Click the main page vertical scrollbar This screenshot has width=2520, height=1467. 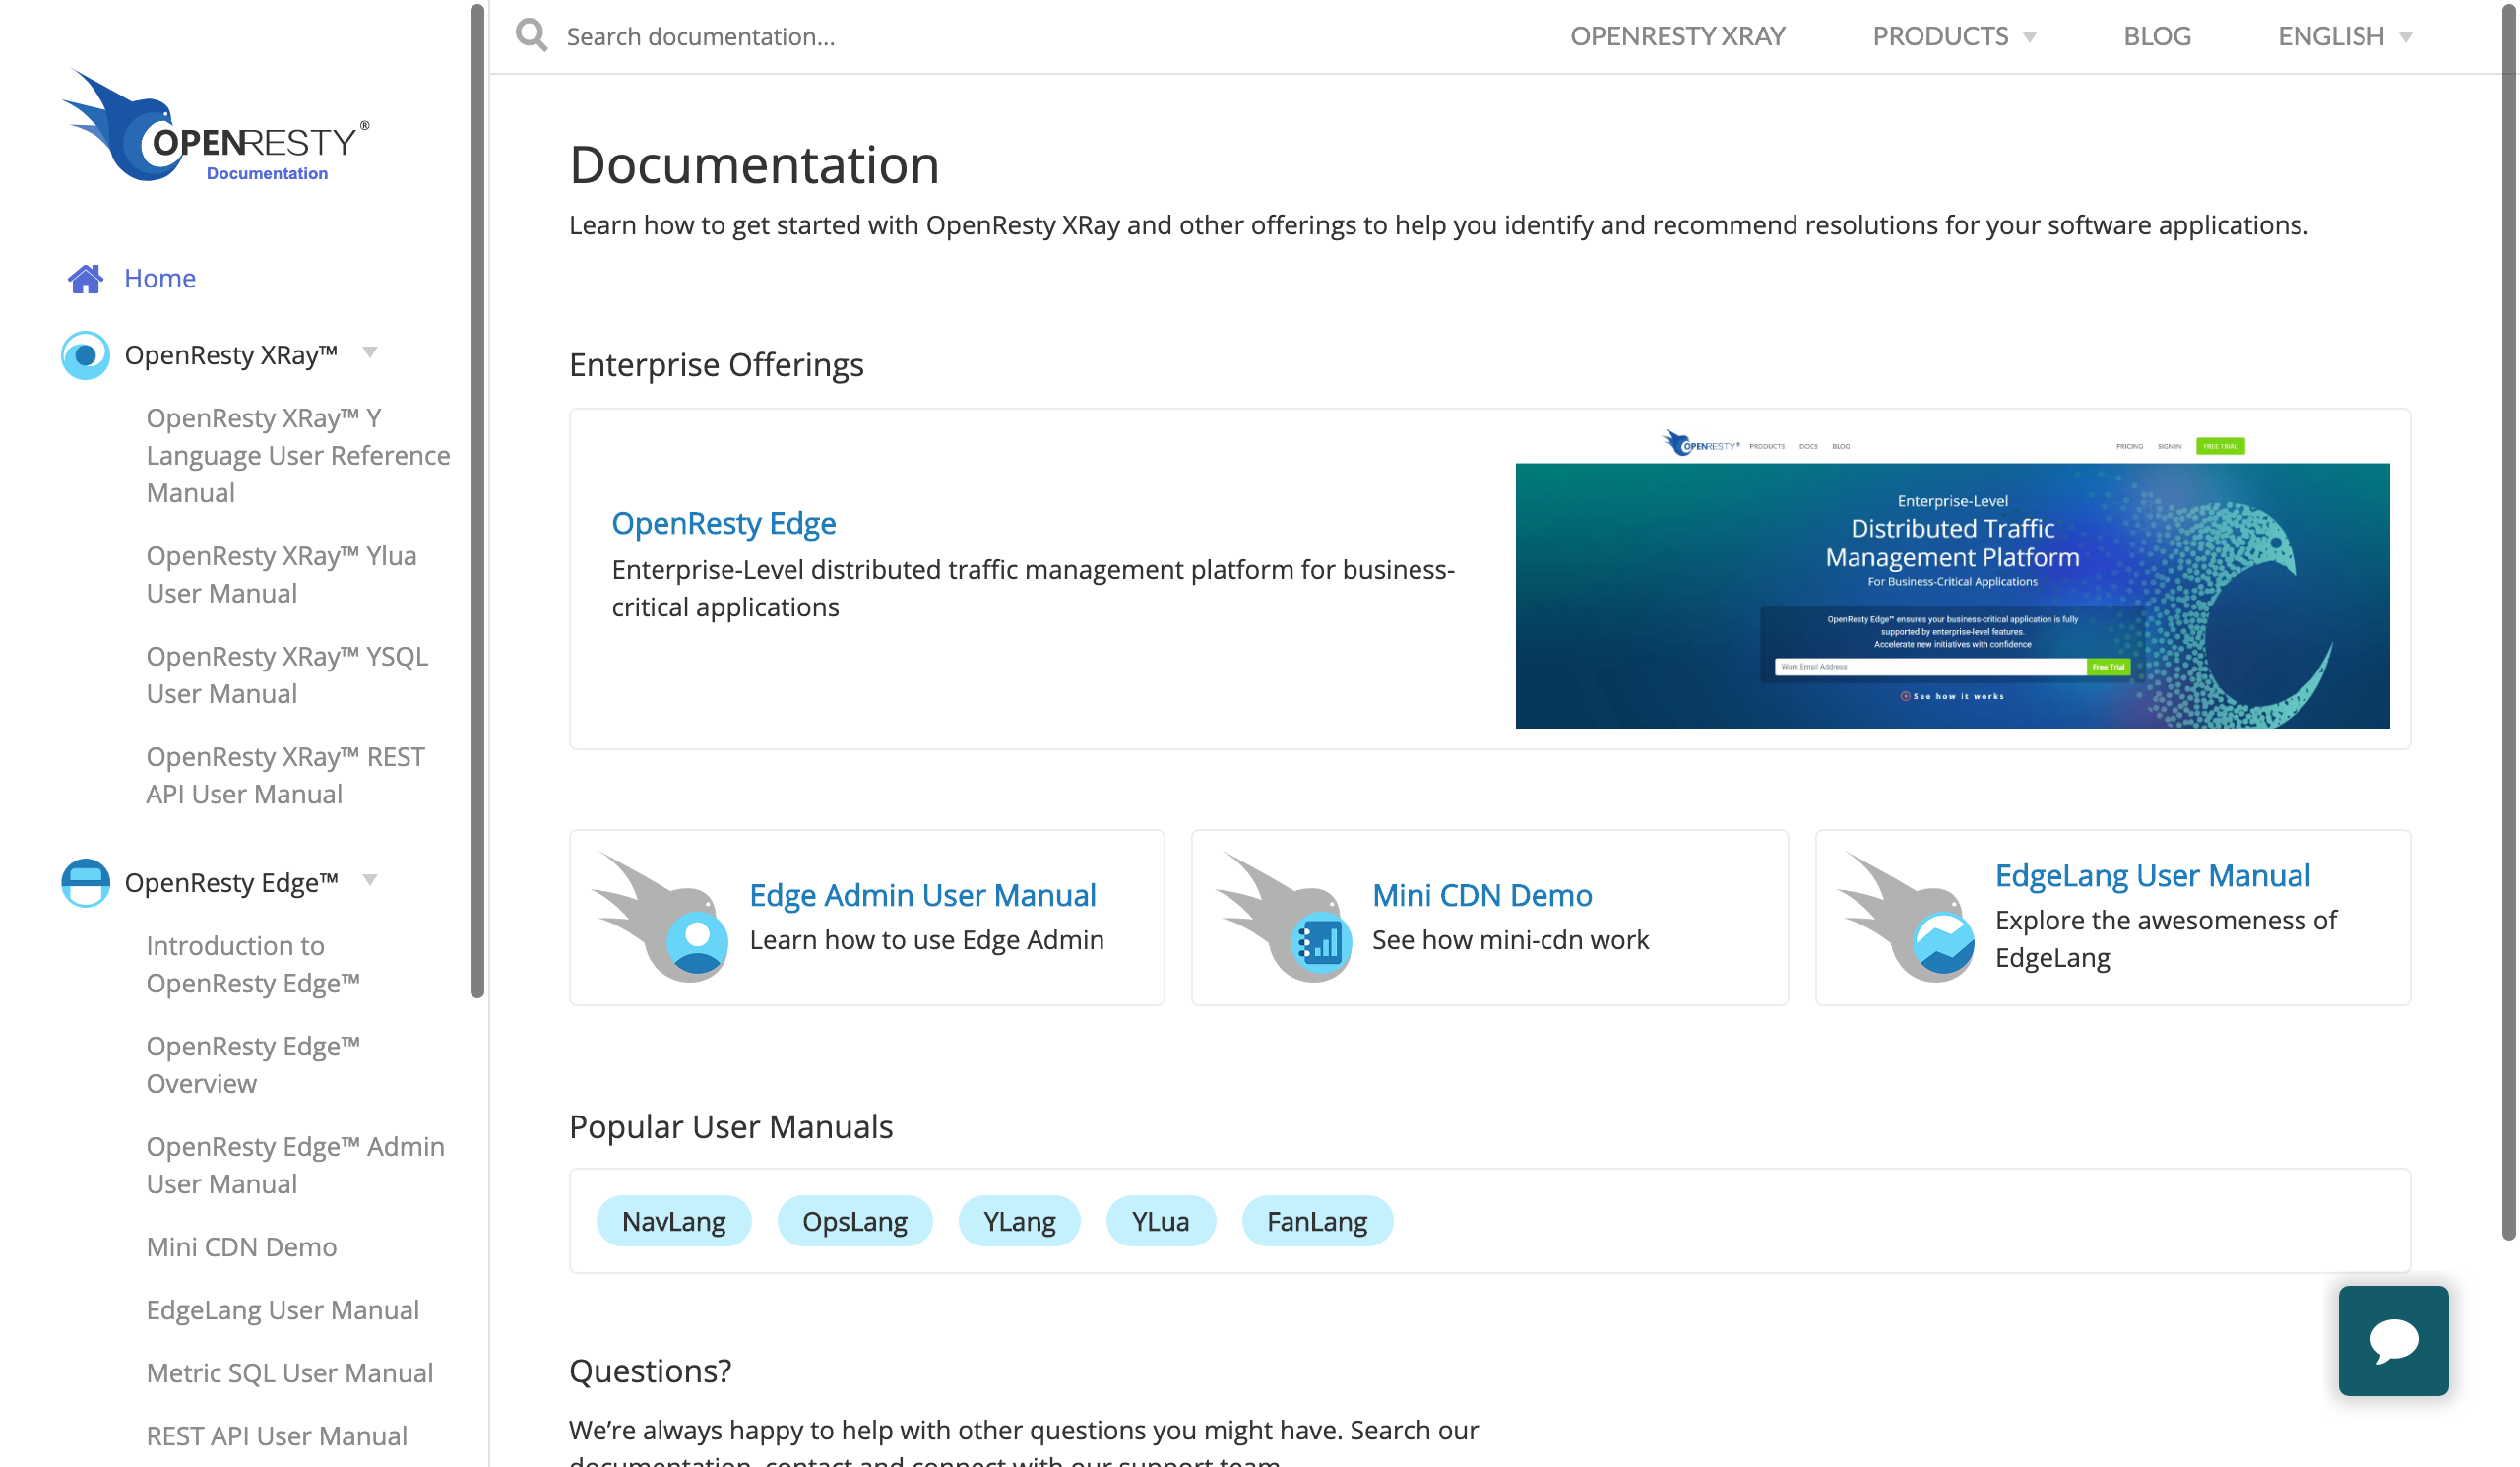point(2509,620)
